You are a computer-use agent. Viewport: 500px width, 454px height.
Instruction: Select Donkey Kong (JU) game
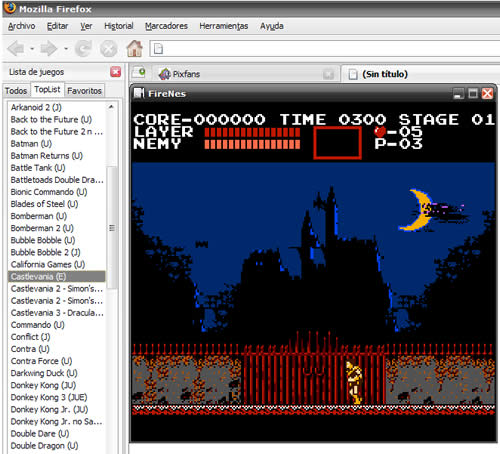point(57,385)
